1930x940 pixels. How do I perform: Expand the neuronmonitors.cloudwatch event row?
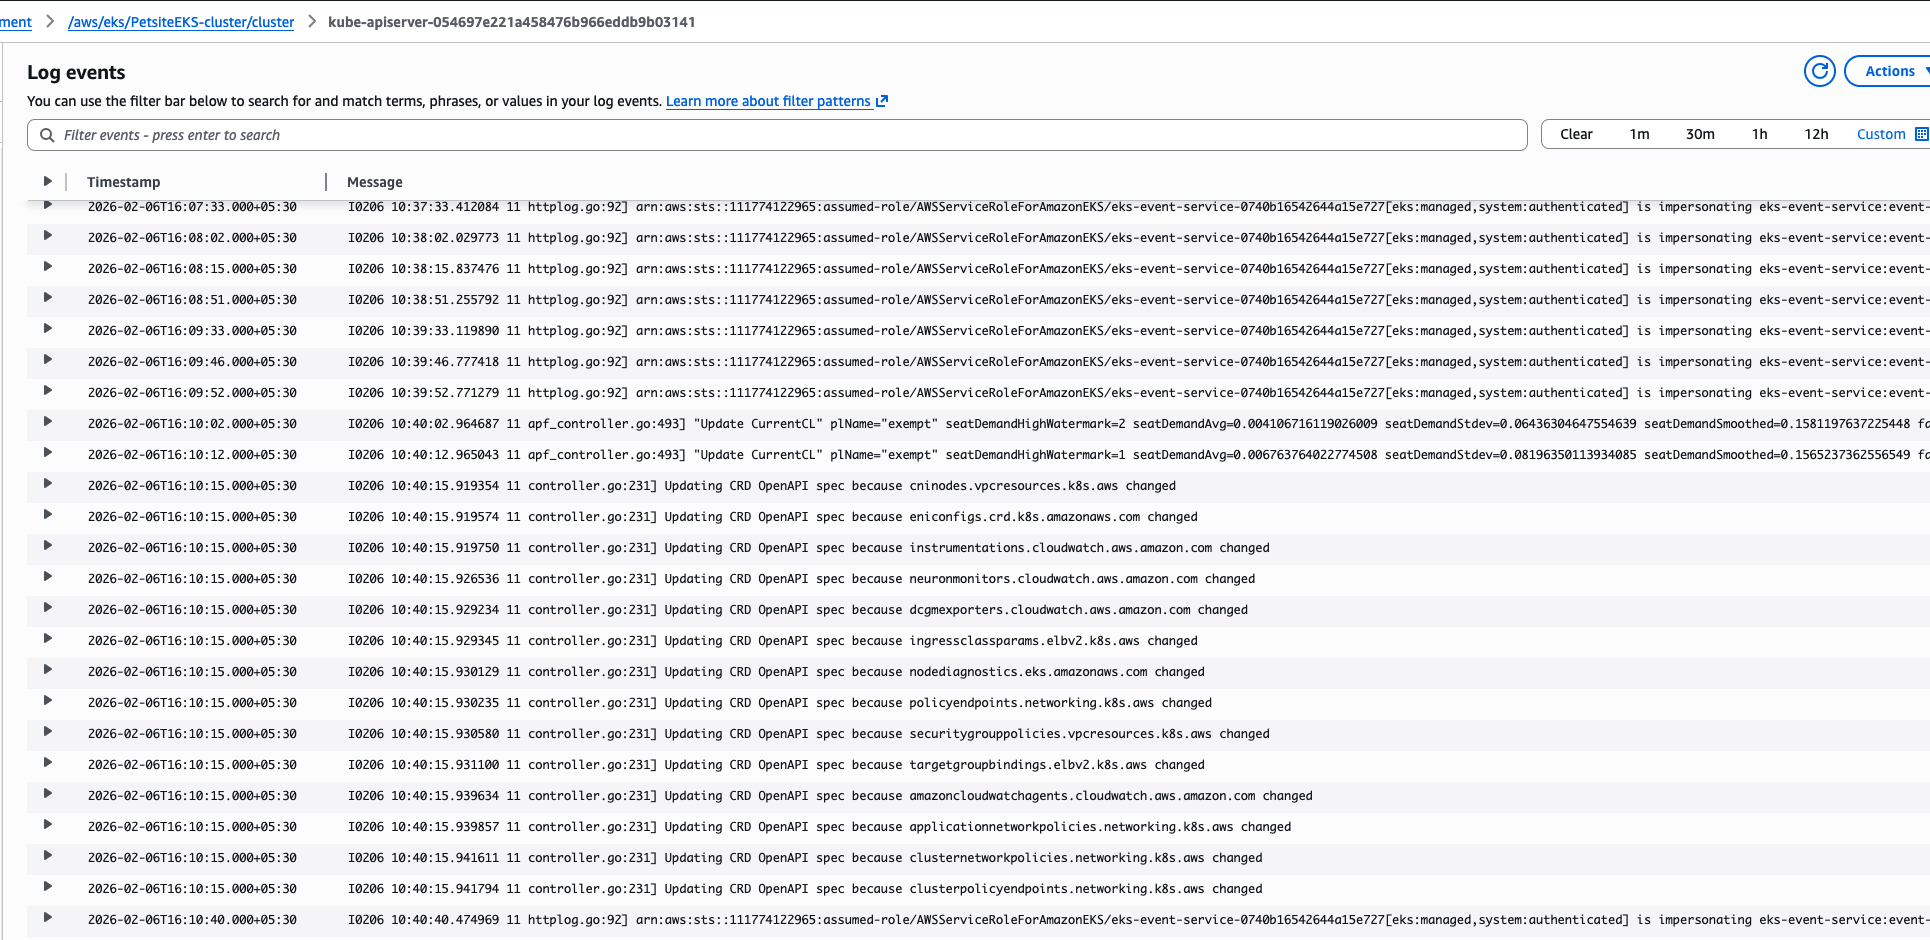[47, 577]
